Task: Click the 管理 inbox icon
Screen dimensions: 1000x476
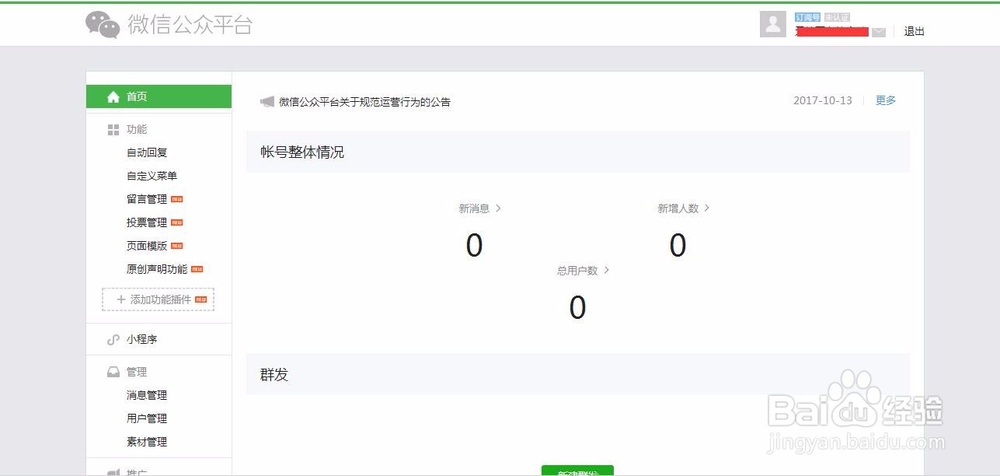Action: tap(114, 372)
